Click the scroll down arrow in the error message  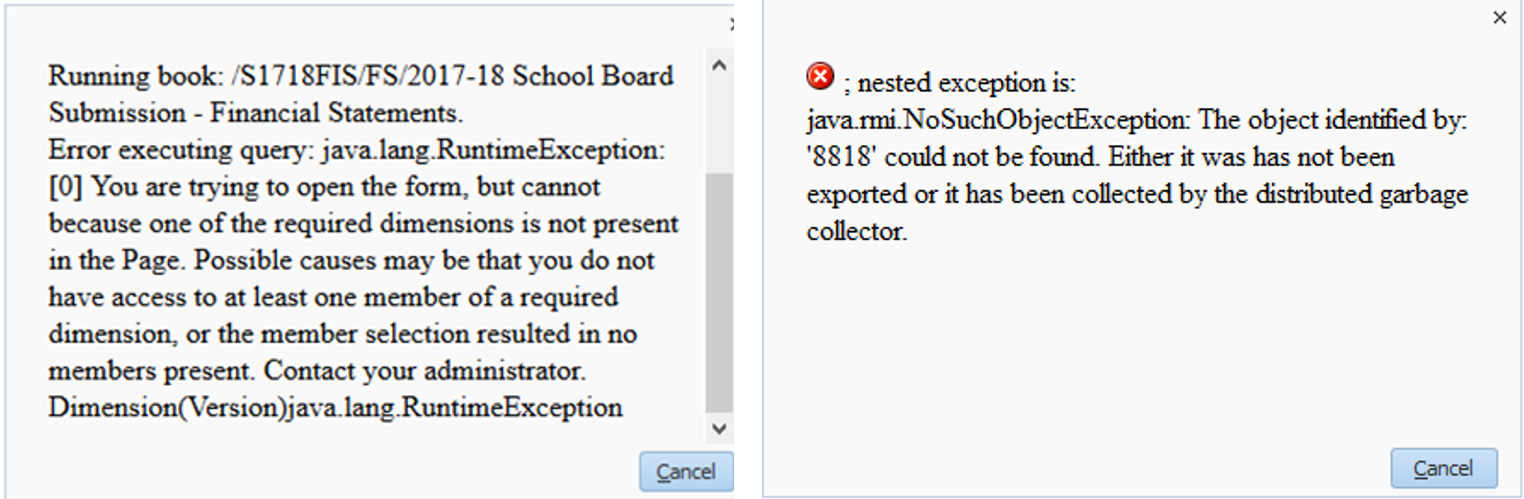point(718,428)
